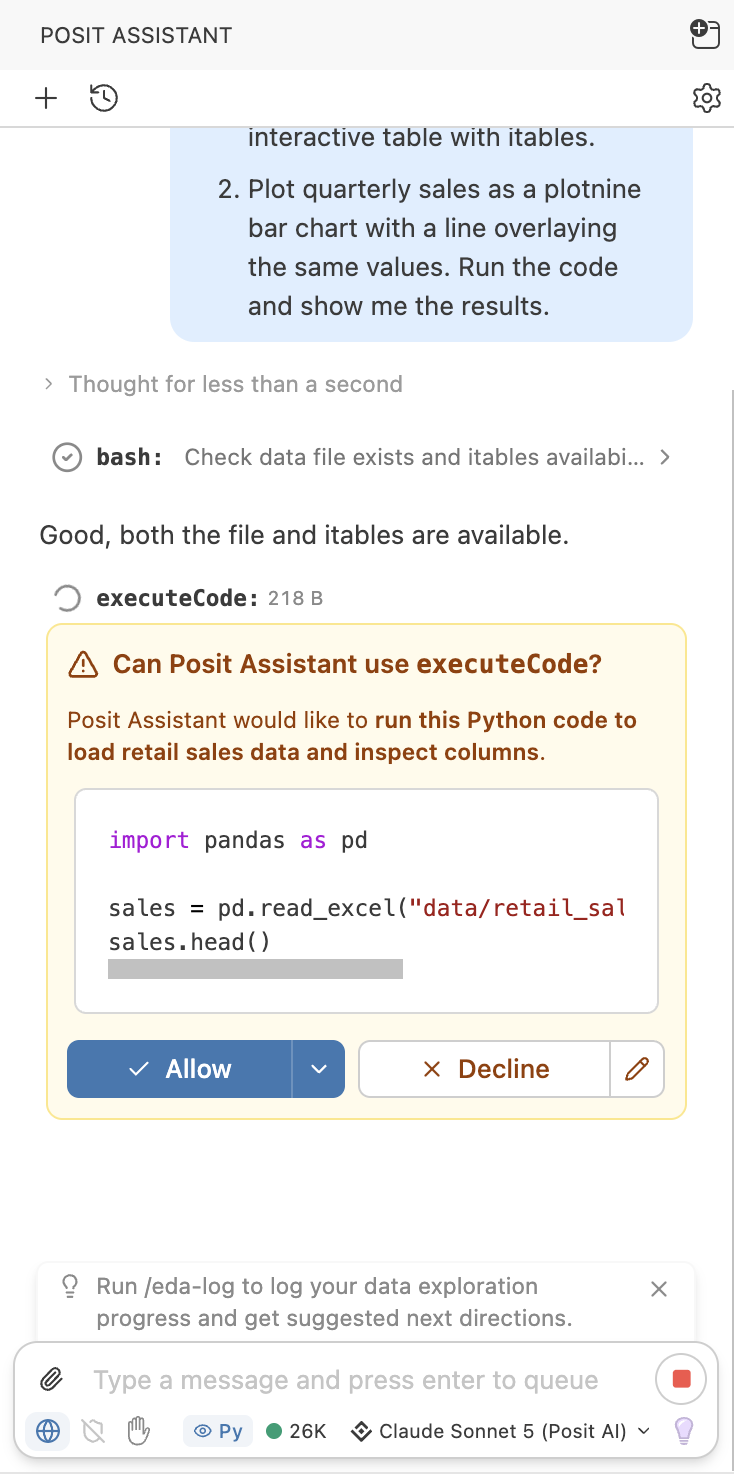Click the new panel icon beside POSIT ASSISTANT

[706, 34]
